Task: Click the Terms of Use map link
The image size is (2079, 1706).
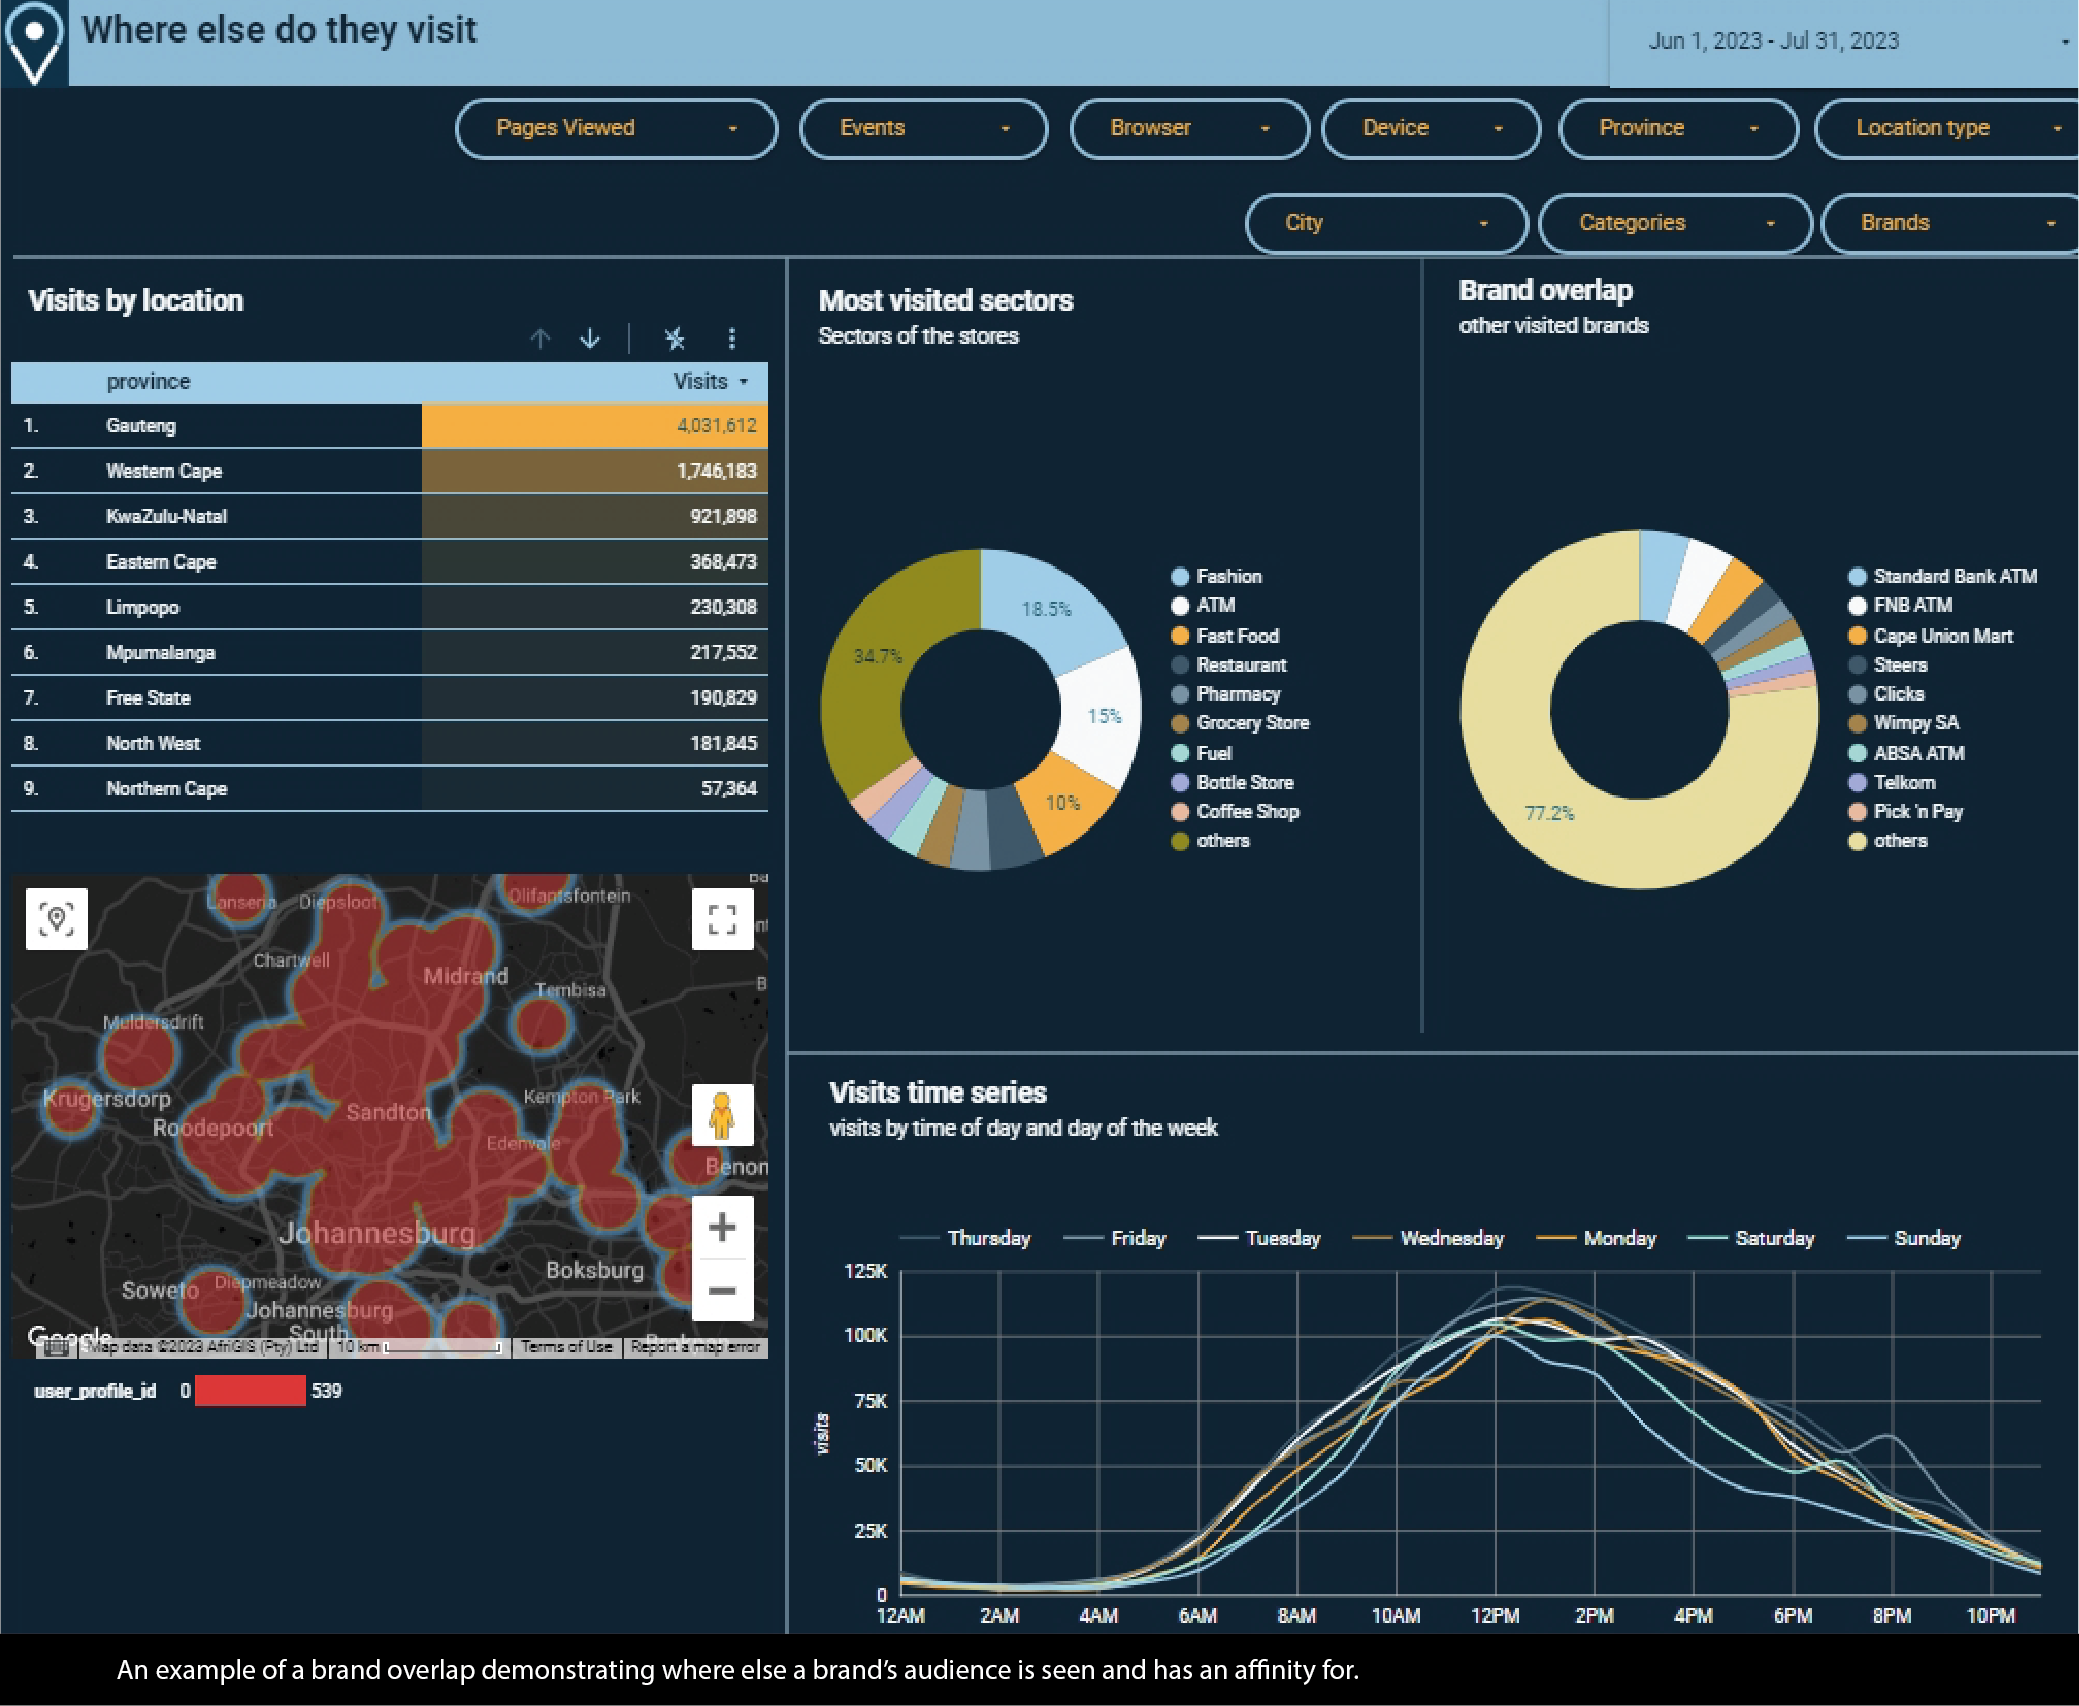Action: point(567,1347)
